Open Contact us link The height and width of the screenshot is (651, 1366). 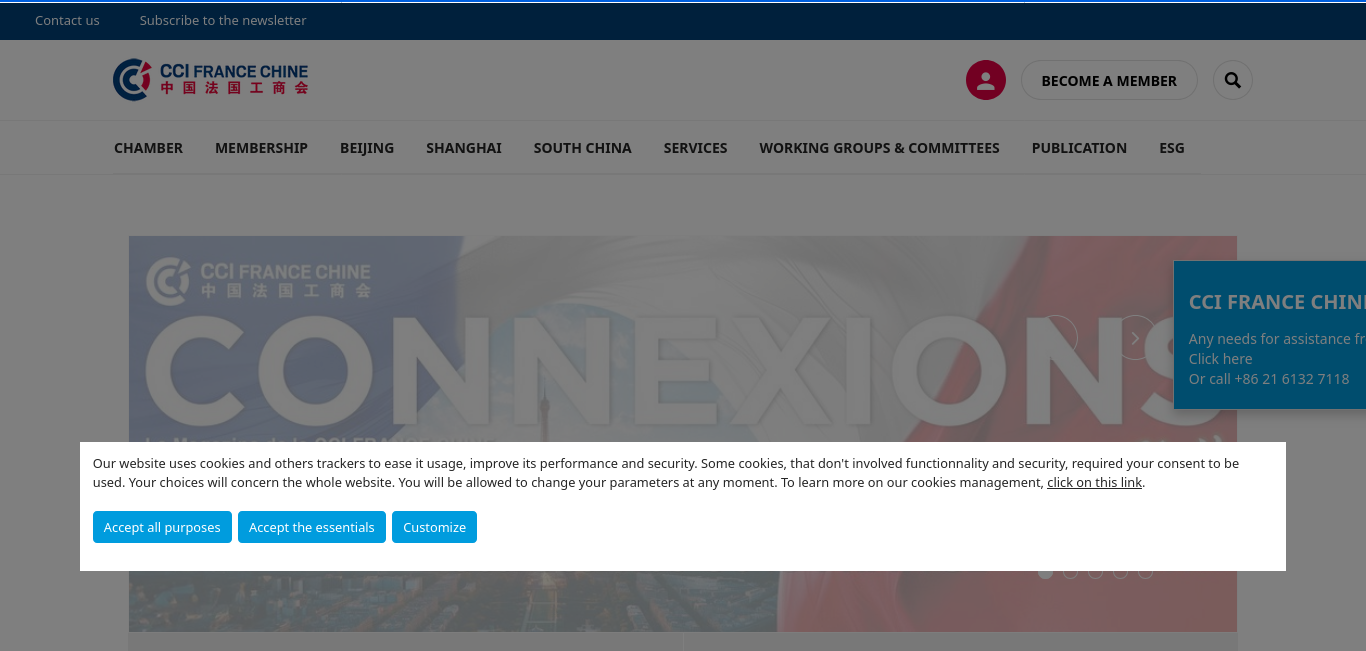coord(67,20)
